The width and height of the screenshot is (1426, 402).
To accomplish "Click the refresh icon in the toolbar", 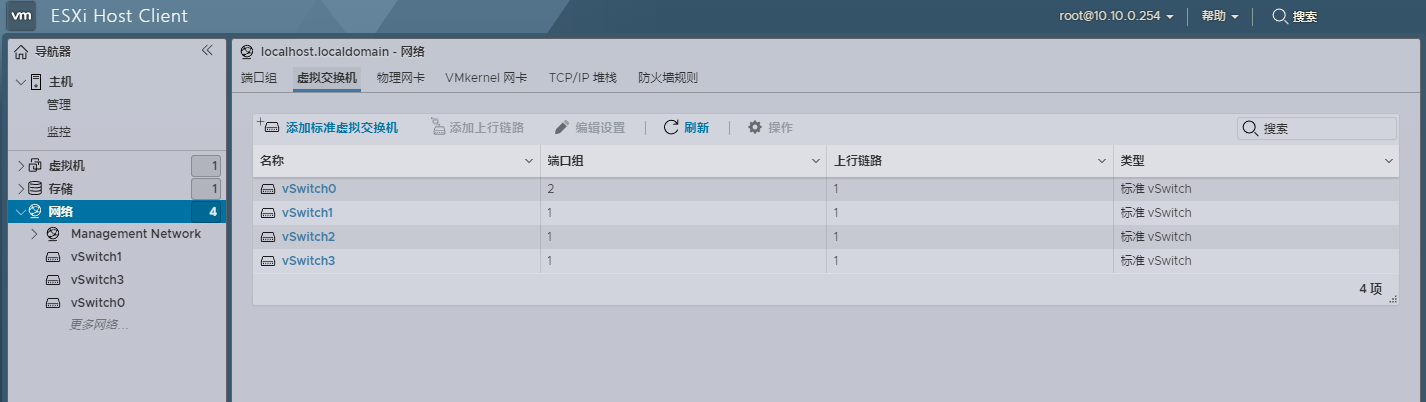I will pos(672,127).
